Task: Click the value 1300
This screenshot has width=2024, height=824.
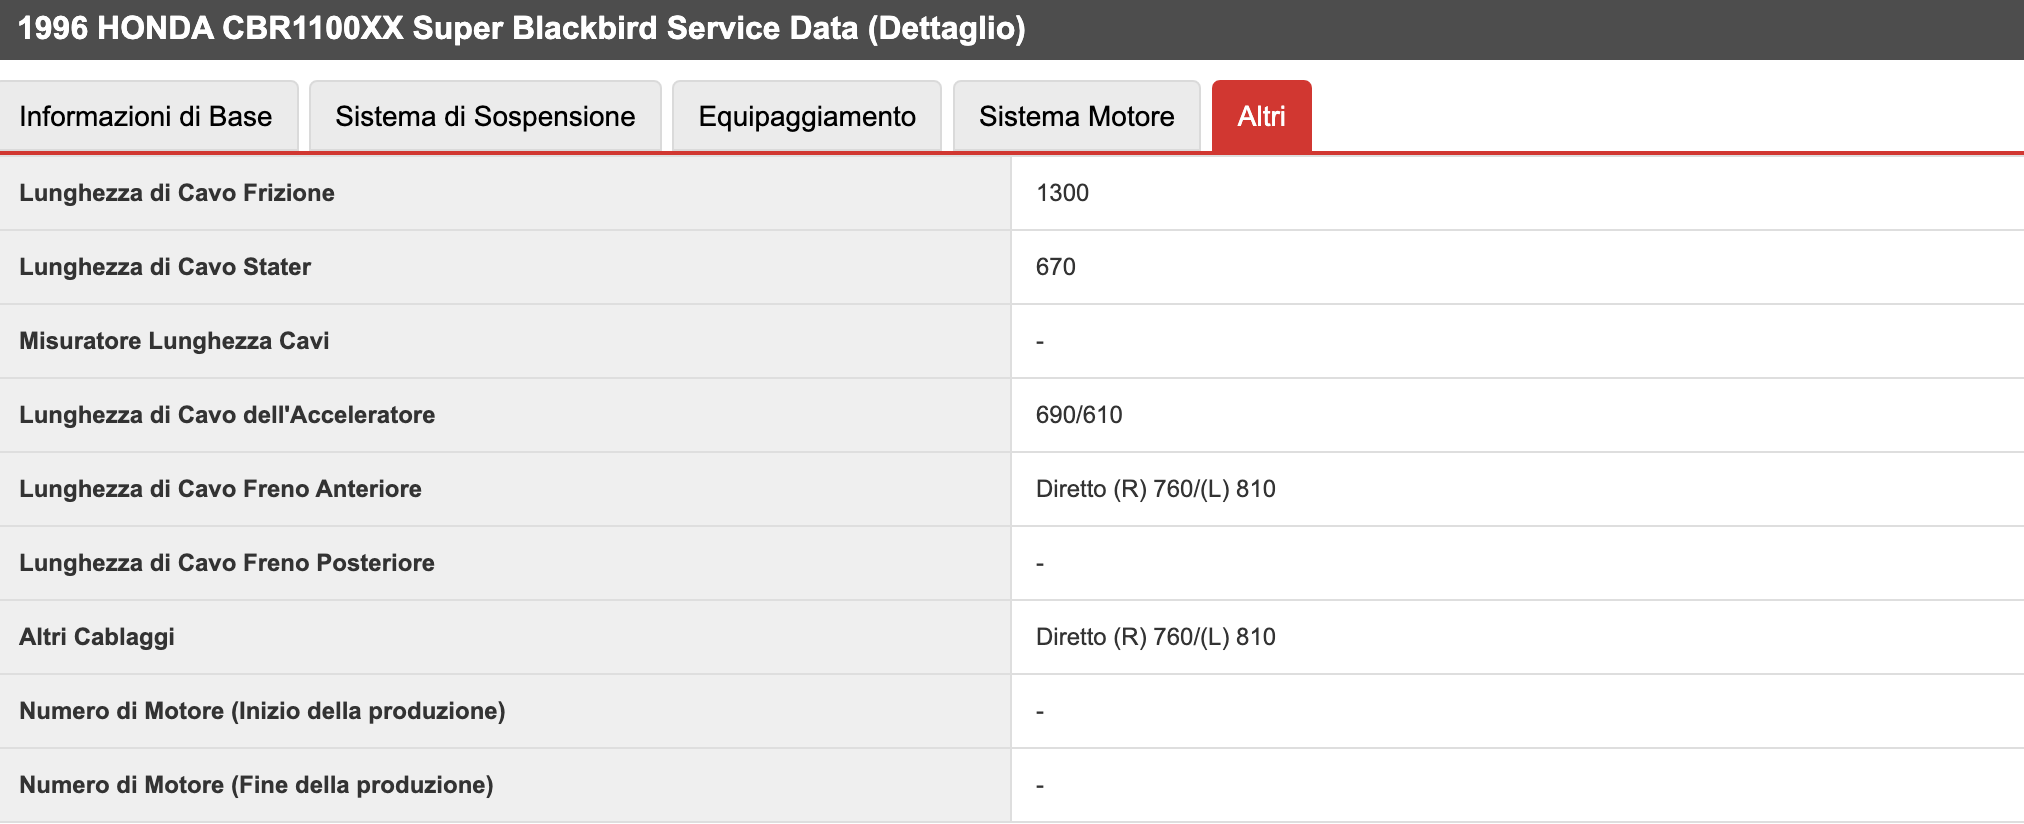Action: point(1062,193)
